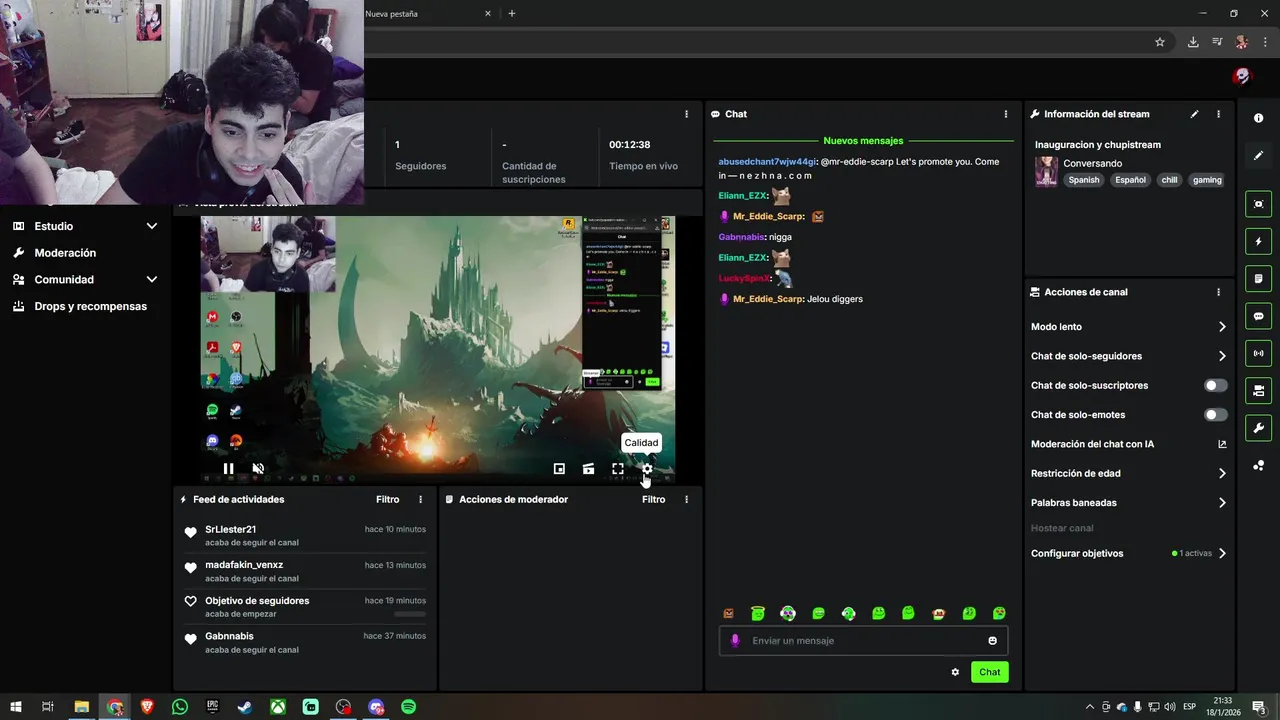1280x720 pixels.
Task: Send message with green Chat button
Action: [x=989, y=672]
